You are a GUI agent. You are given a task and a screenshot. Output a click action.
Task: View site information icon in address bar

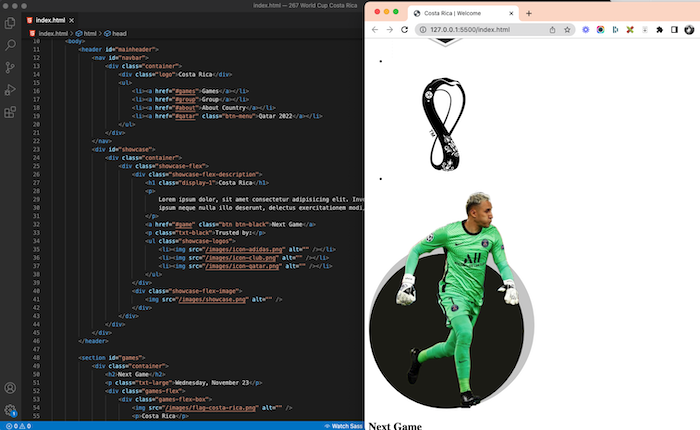423,29
